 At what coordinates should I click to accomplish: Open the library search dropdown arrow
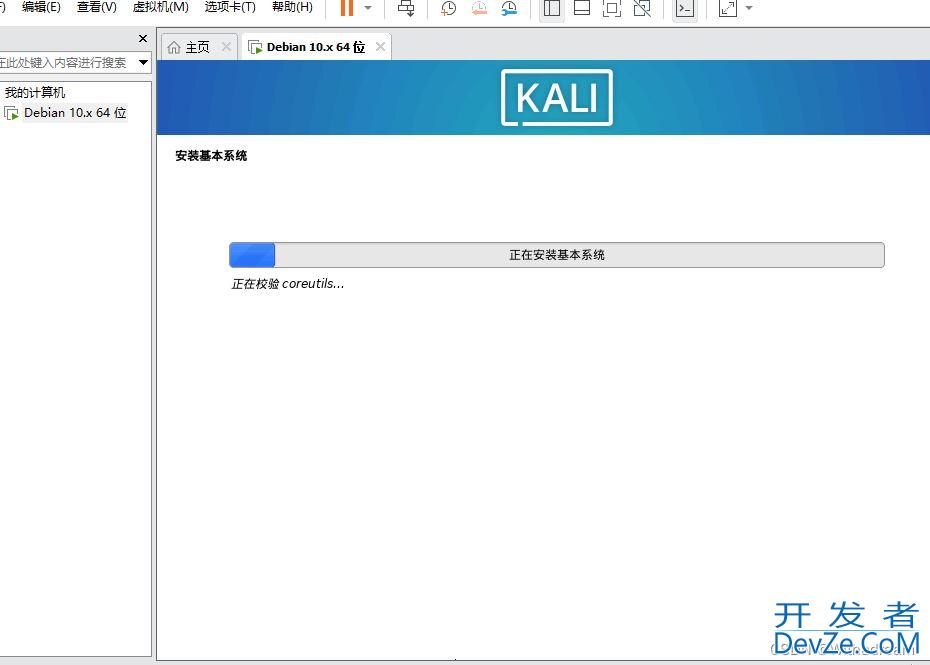[x=143, y=62]
